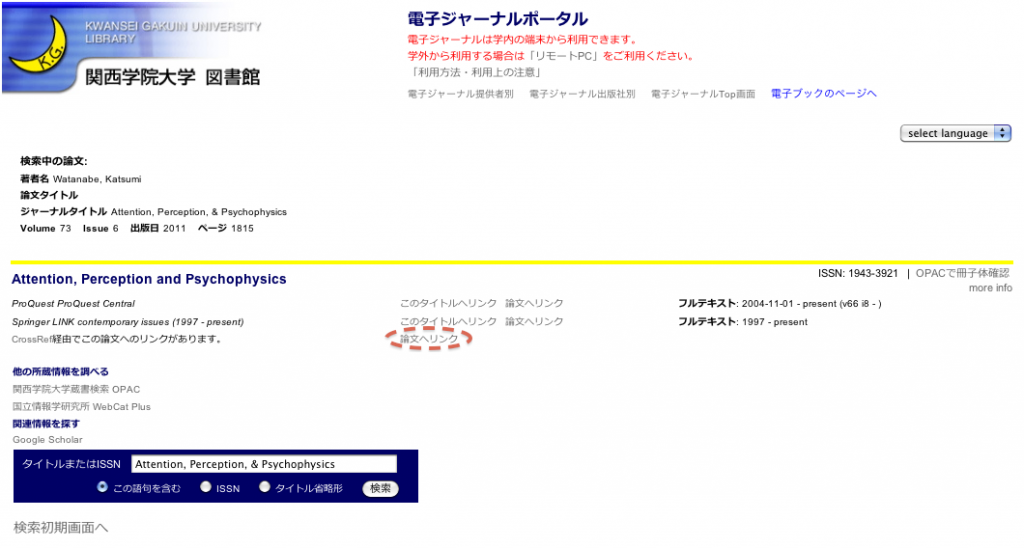Screen dimensions: 1024x548
Task: Click the circled 論文へリンク CrossRef link
Action: 429,340
